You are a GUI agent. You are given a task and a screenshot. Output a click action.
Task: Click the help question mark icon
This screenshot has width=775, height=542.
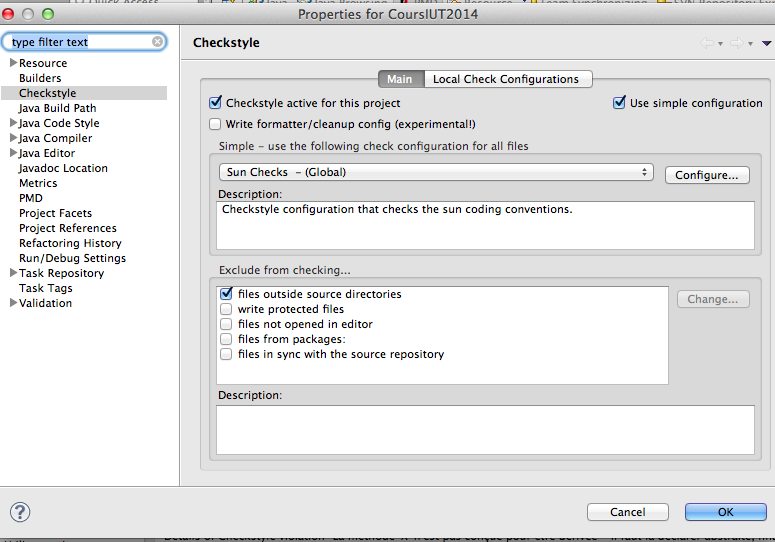coord(20,511)
